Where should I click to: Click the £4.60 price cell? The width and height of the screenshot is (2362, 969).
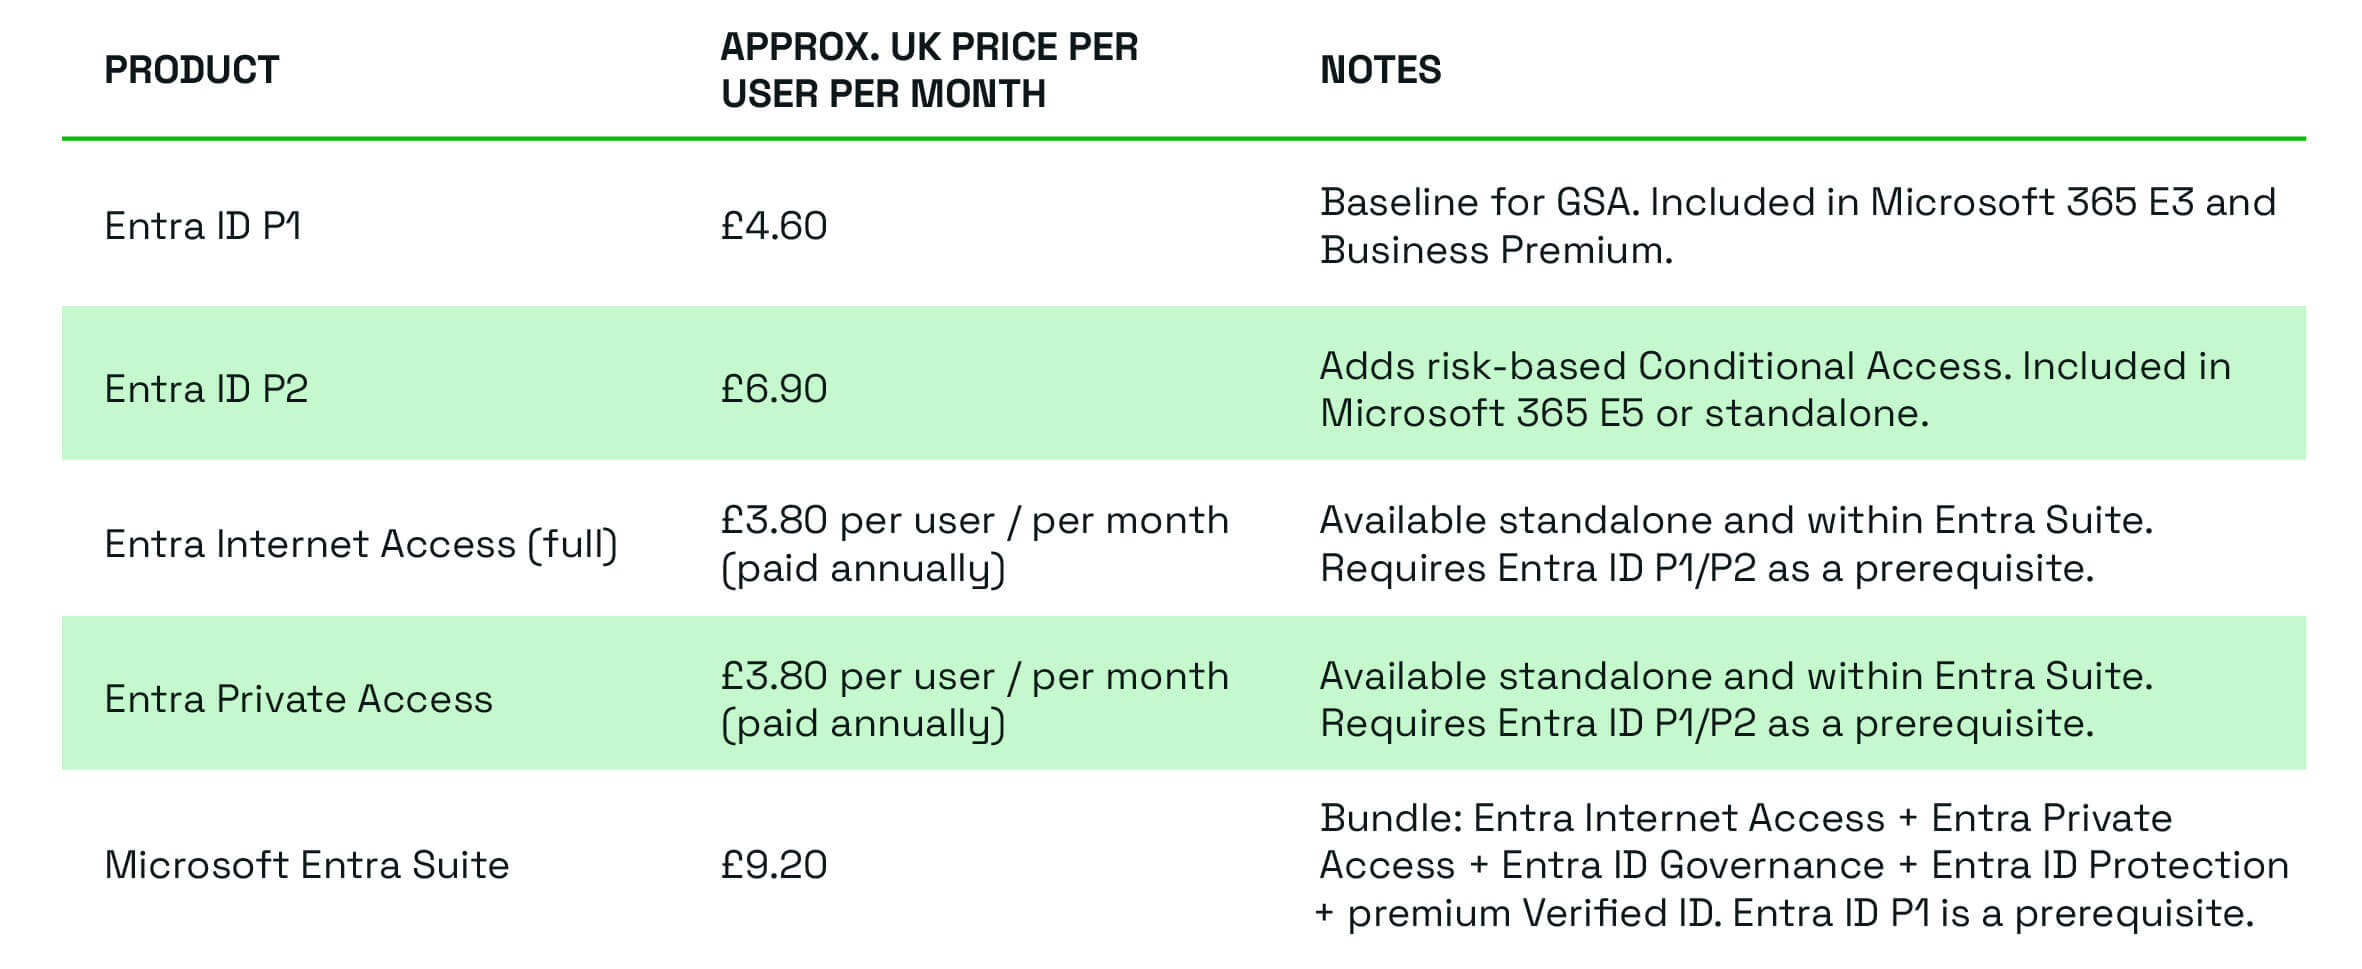(x=774, y=226)
